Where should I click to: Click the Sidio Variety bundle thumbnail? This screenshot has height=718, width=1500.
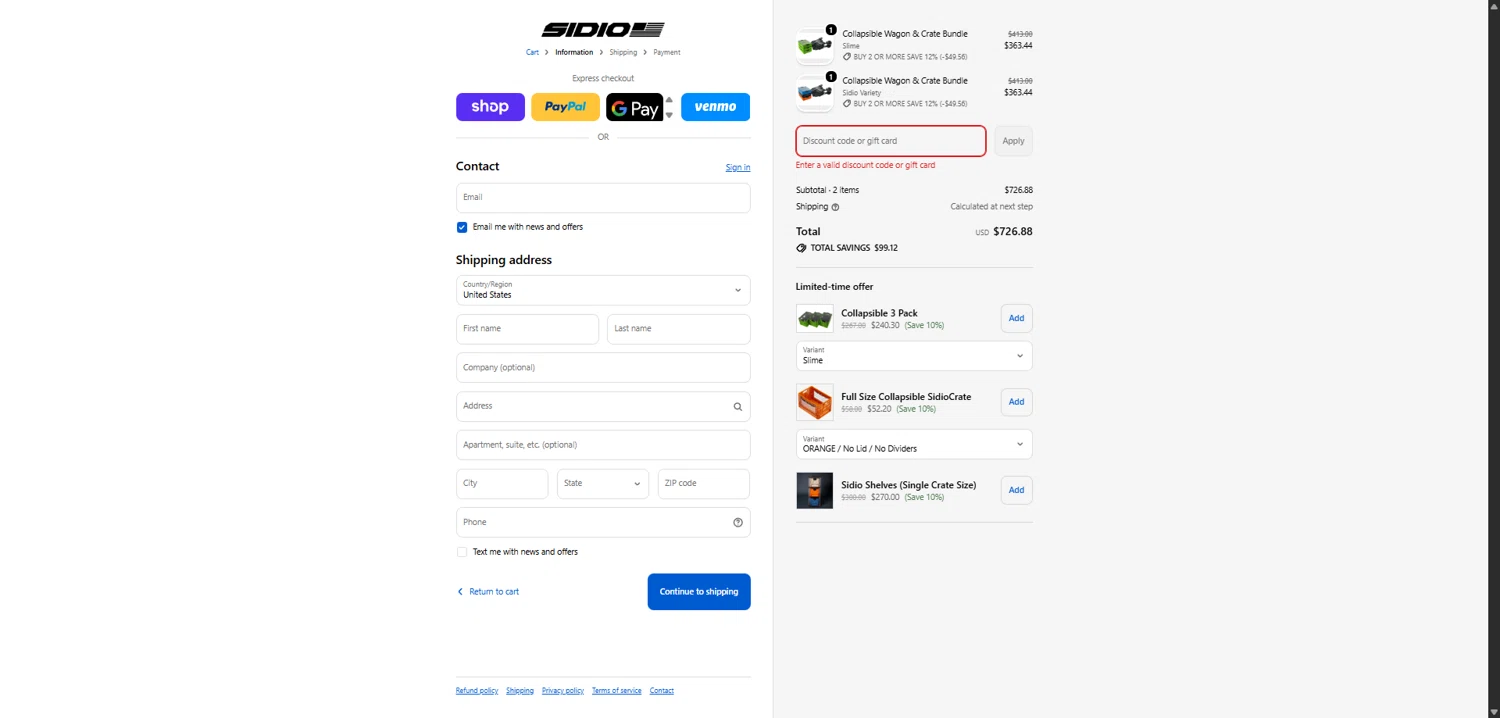(814, 93)
